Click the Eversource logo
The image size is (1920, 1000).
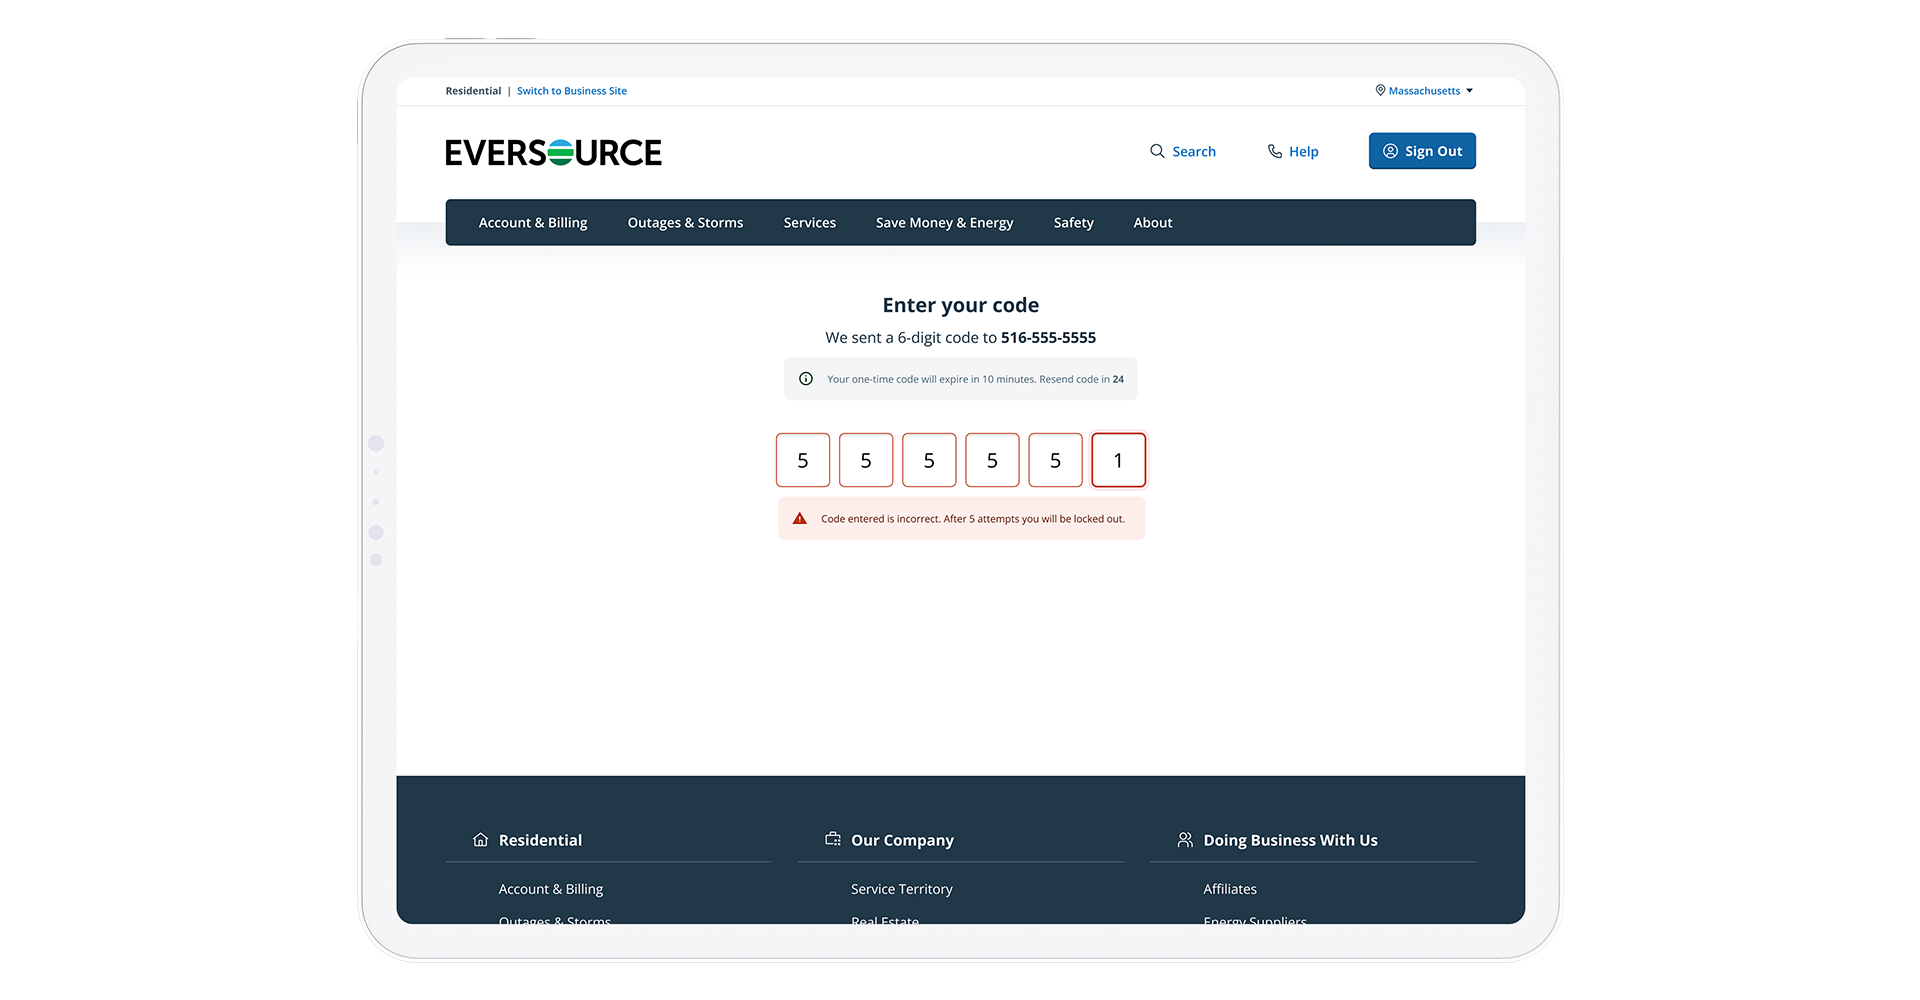coord(553,152)
